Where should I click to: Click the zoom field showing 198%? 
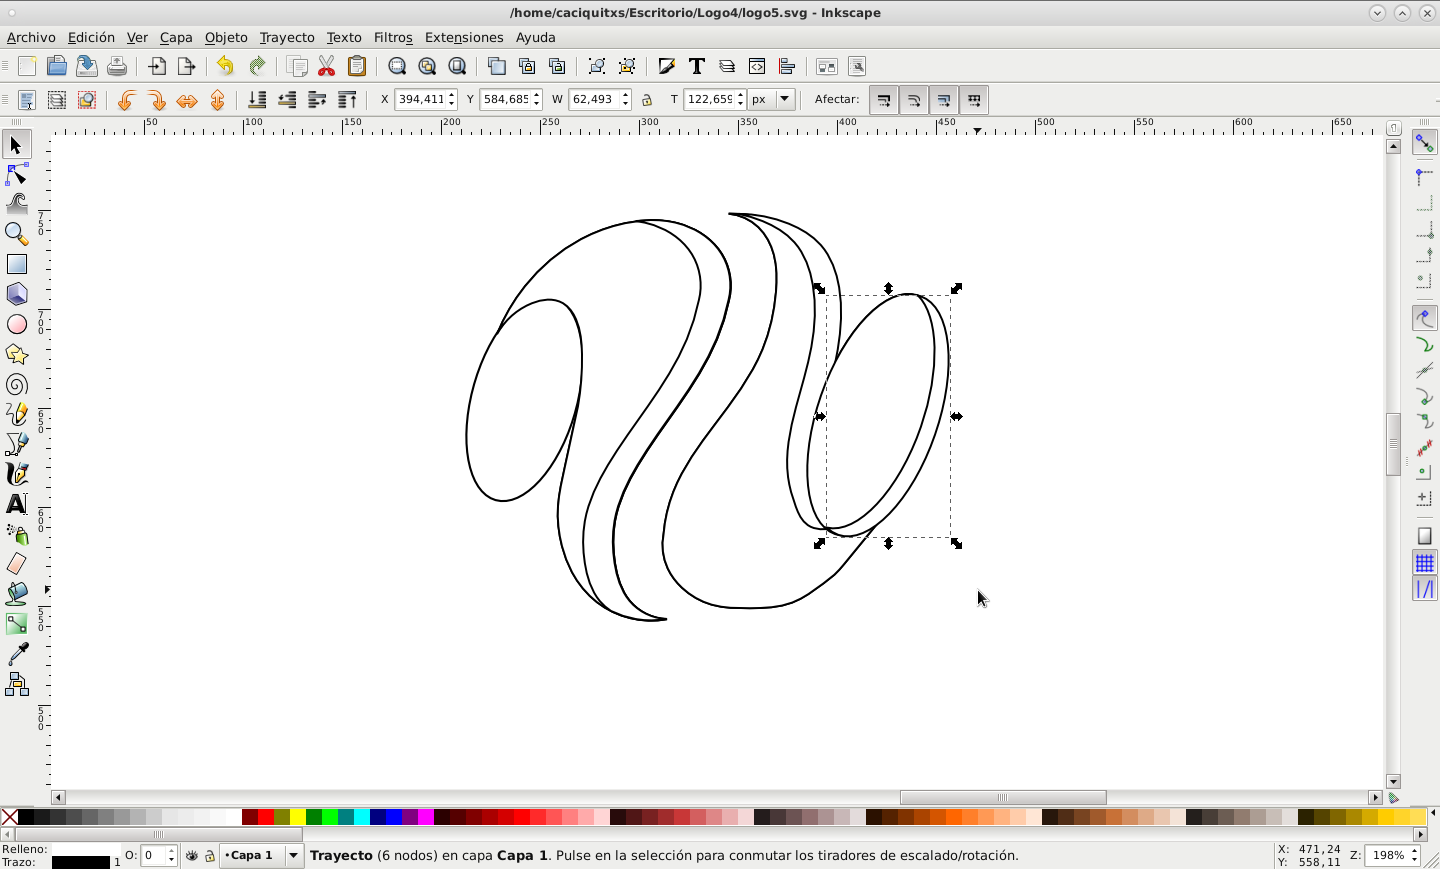pos(1389,856)
